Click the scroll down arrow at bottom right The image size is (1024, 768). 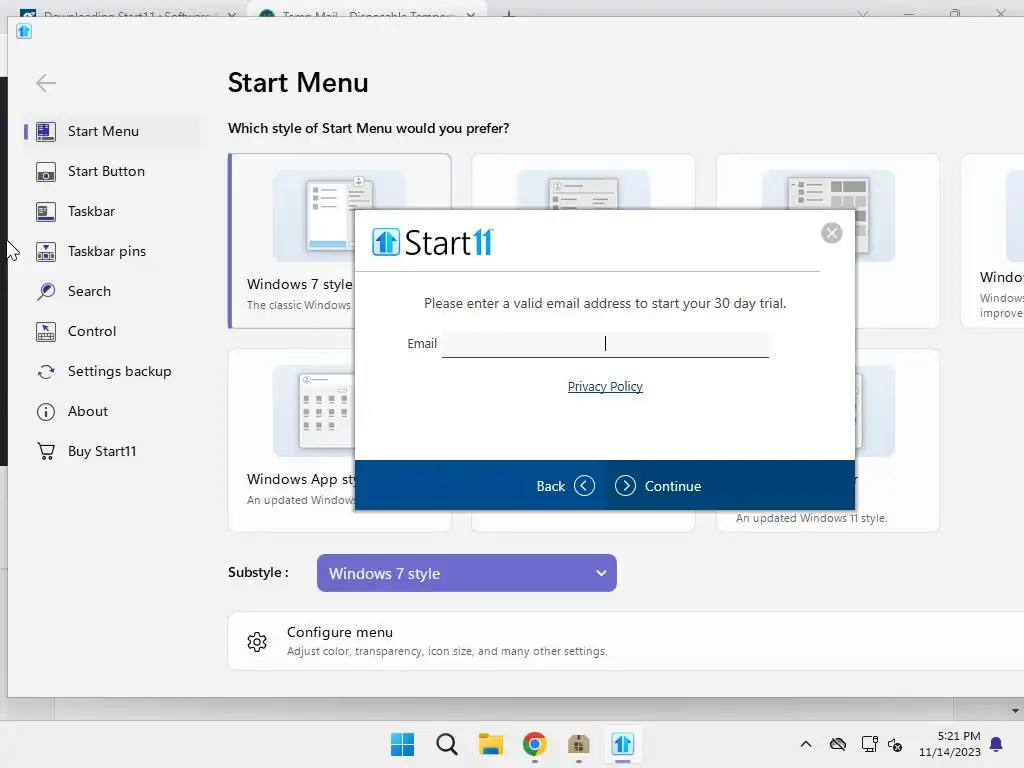[1015, 711]
